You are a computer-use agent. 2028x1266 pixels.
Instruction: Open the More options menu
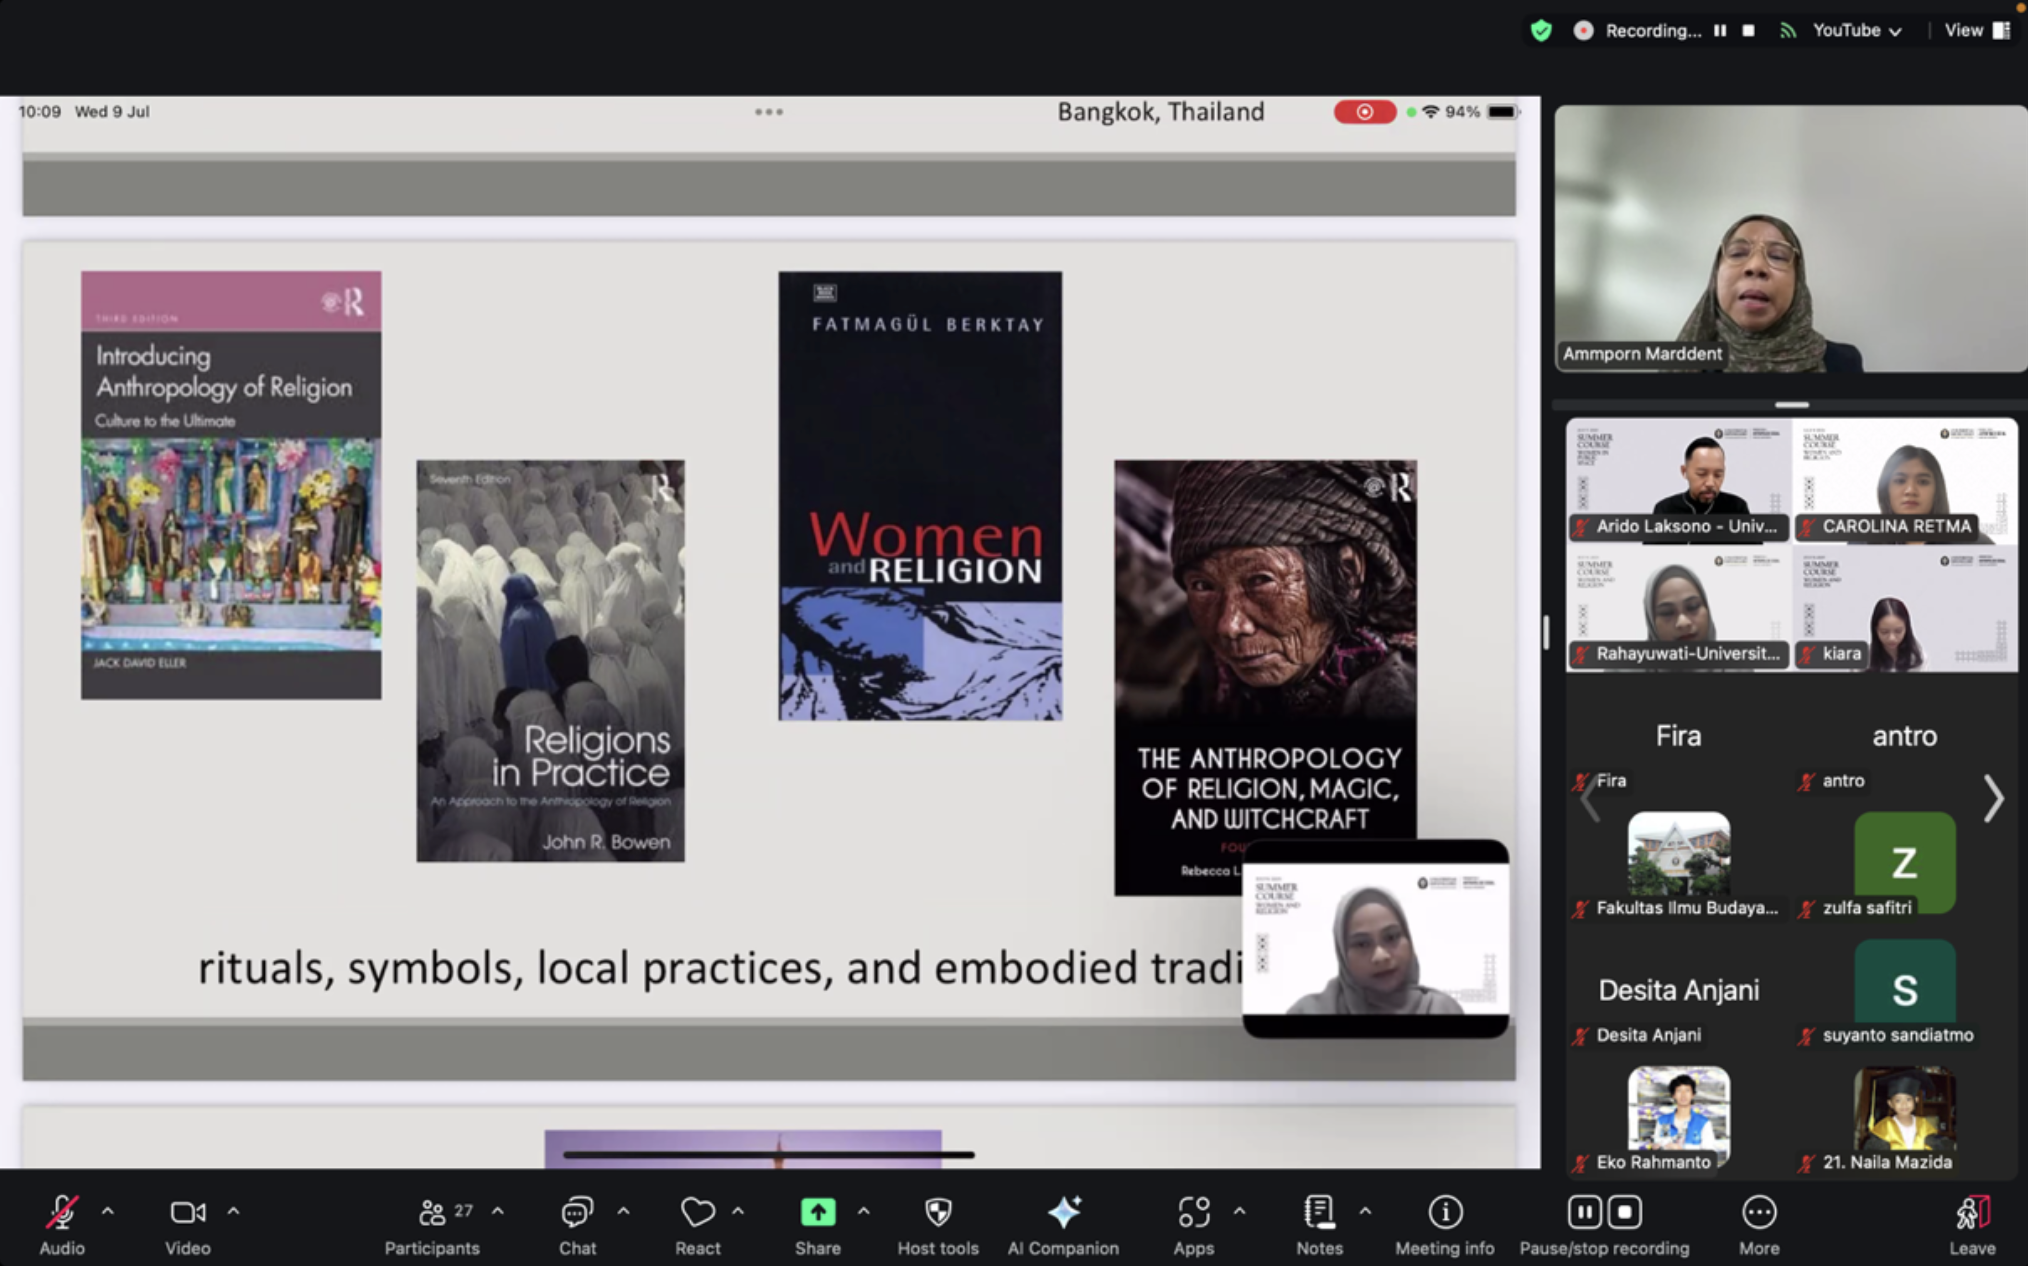click(1758, 1213)
